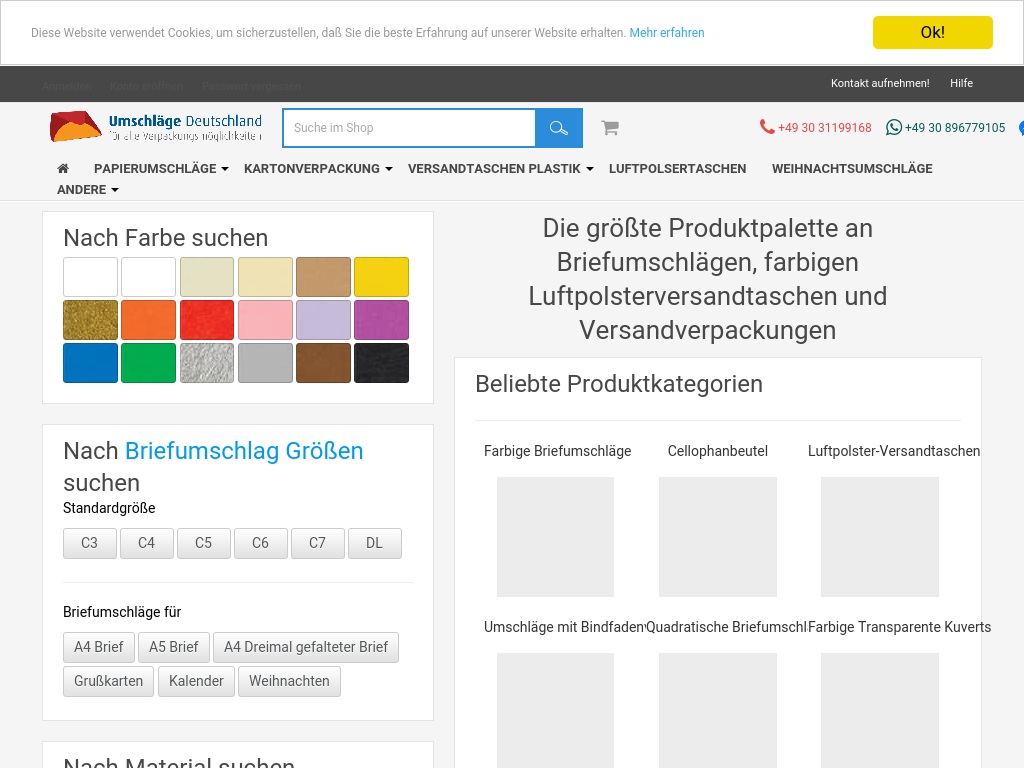The width and height of the screenshot is (1024, 768).
Task: Go to Luftpolsertaschen menu item
Action: click(x=677, y=169)
